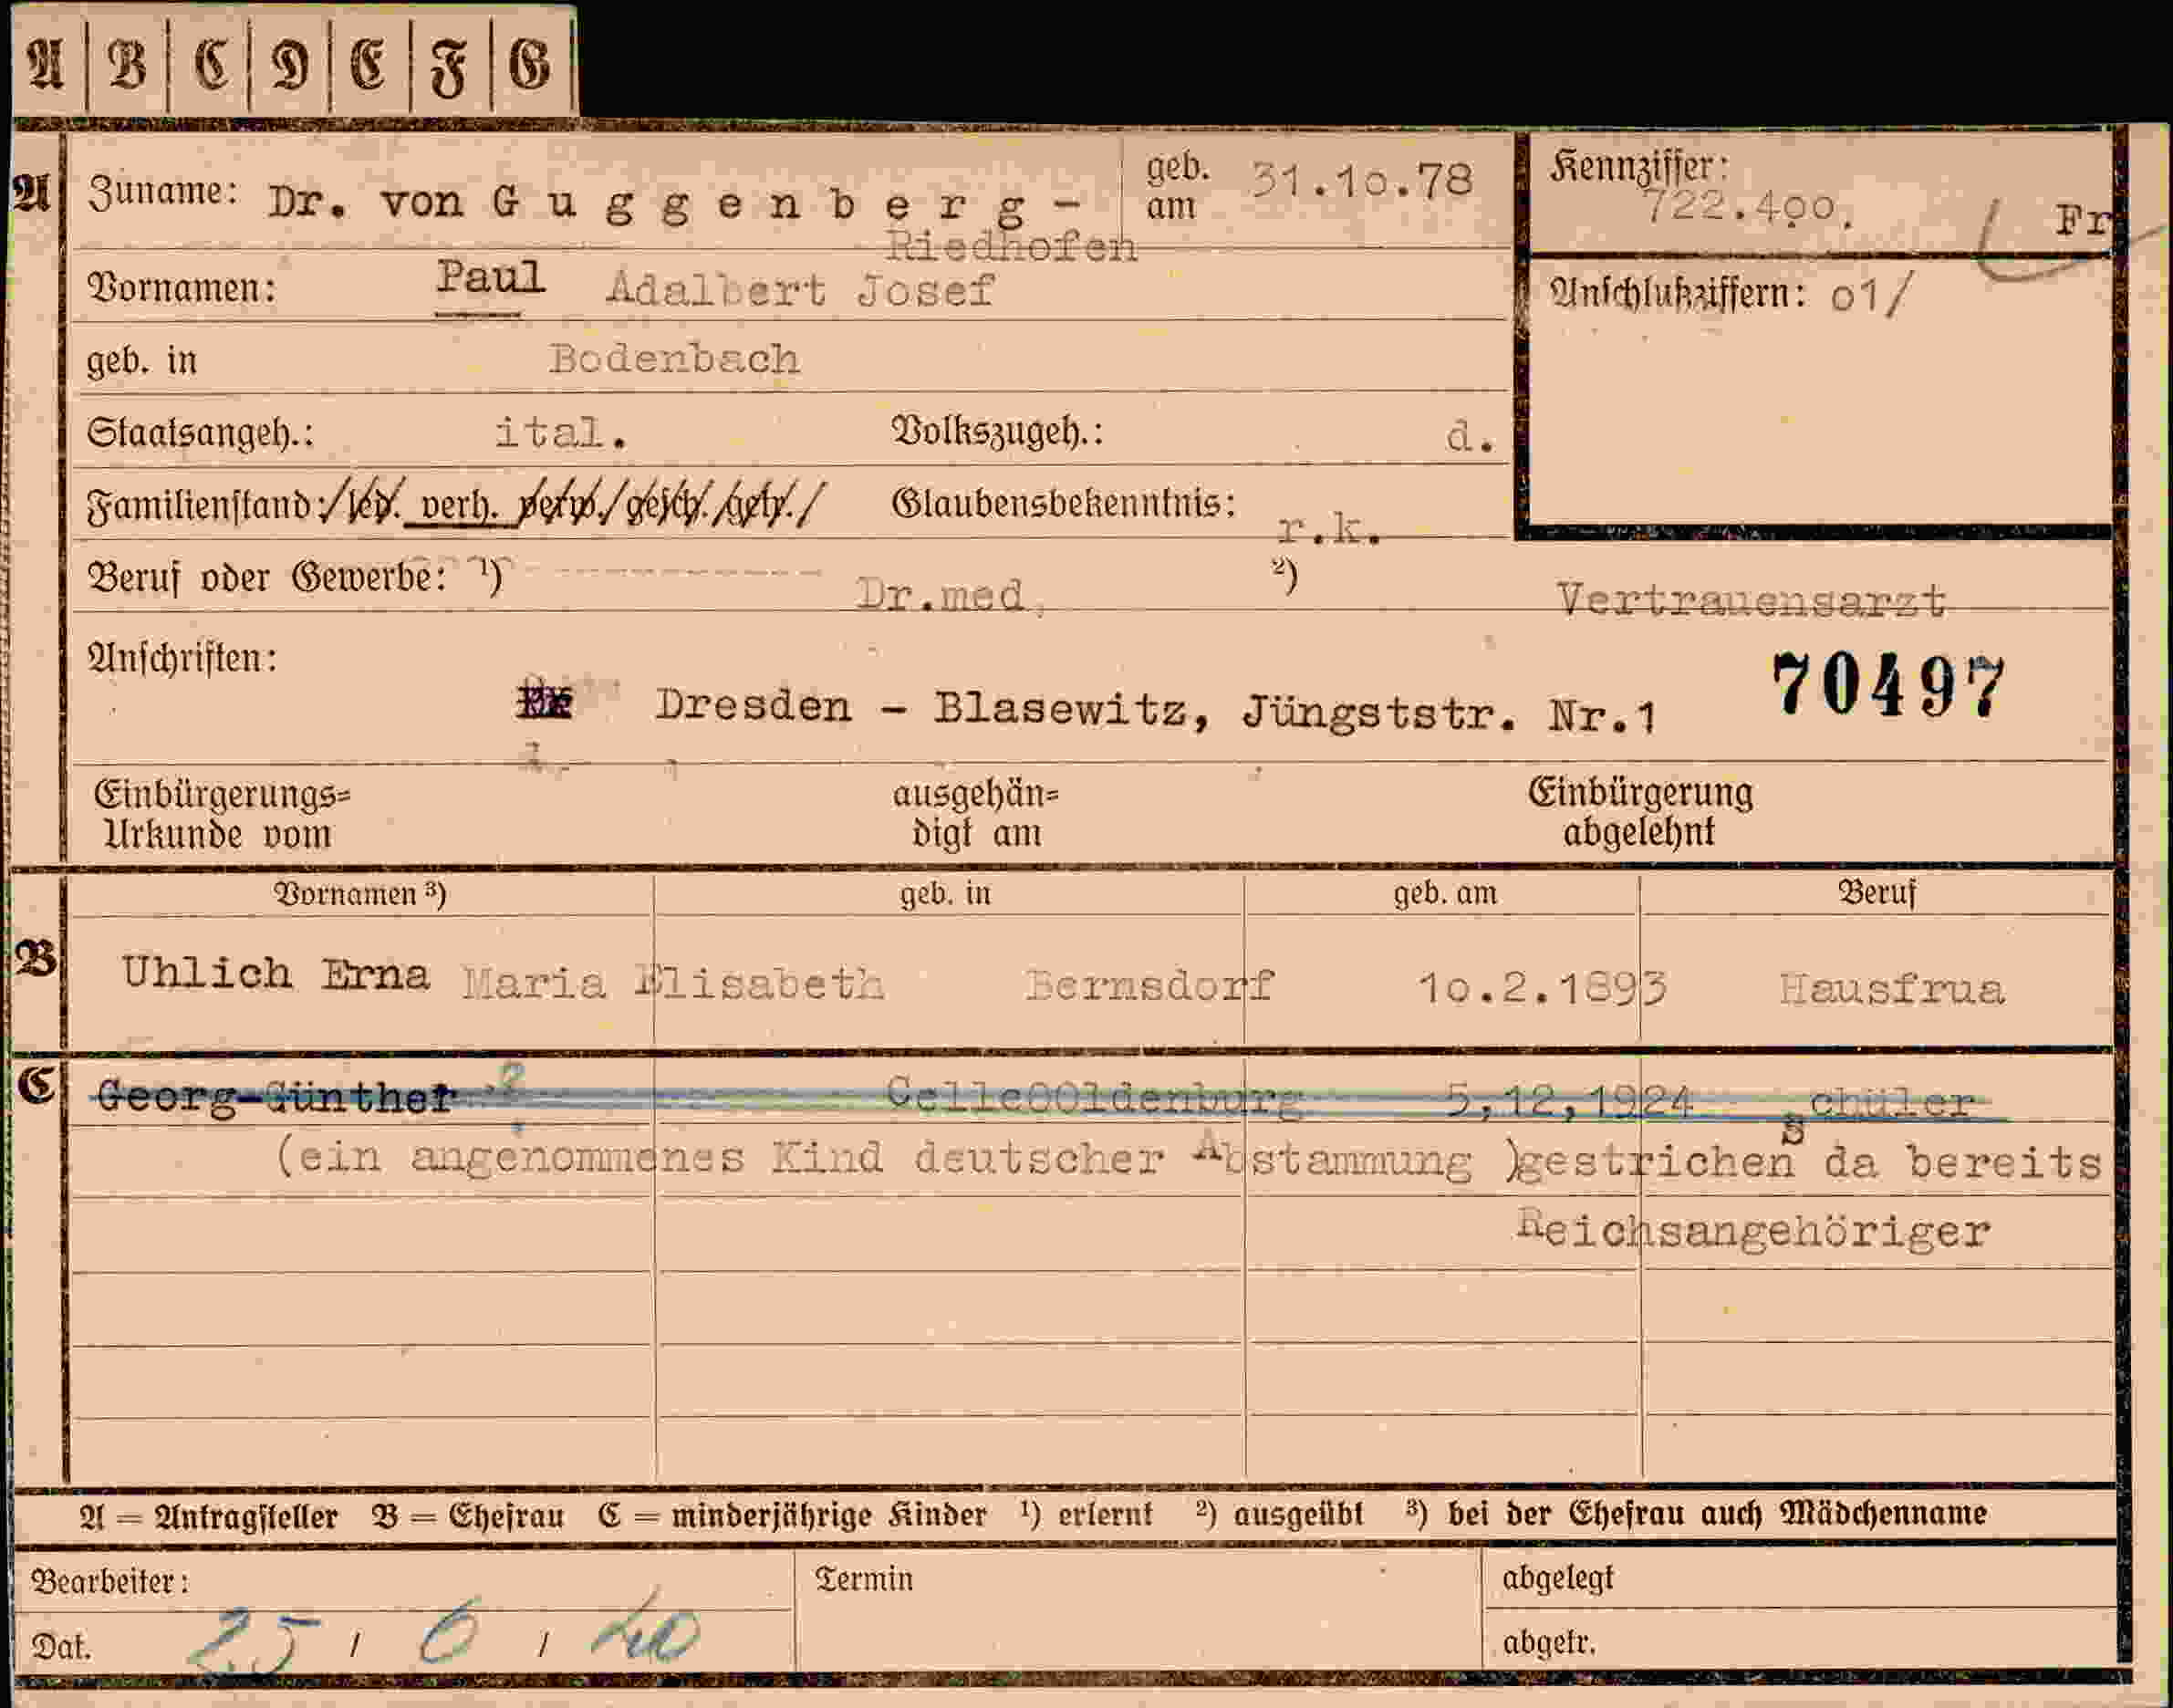The width and height of the screenshot is (2173, 1708).
Task: Select index tab letter E
Action: (x=369, y=65)
